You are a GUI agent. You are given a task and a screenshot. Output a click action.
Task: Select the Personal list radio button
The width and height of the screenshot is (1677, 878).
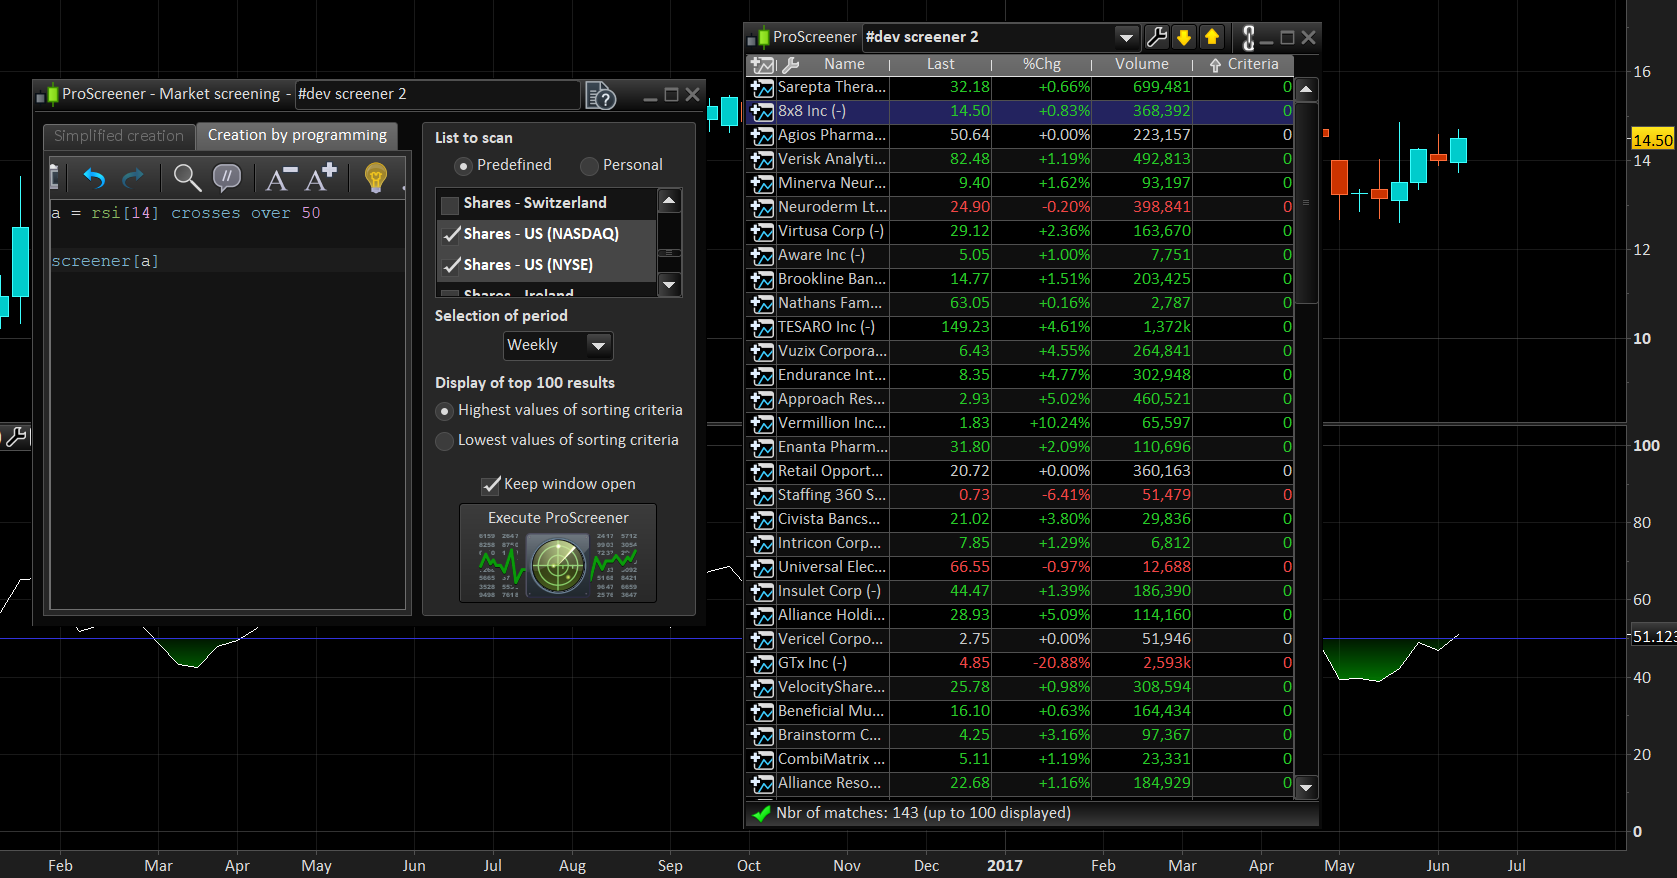(x=589, y=165)
